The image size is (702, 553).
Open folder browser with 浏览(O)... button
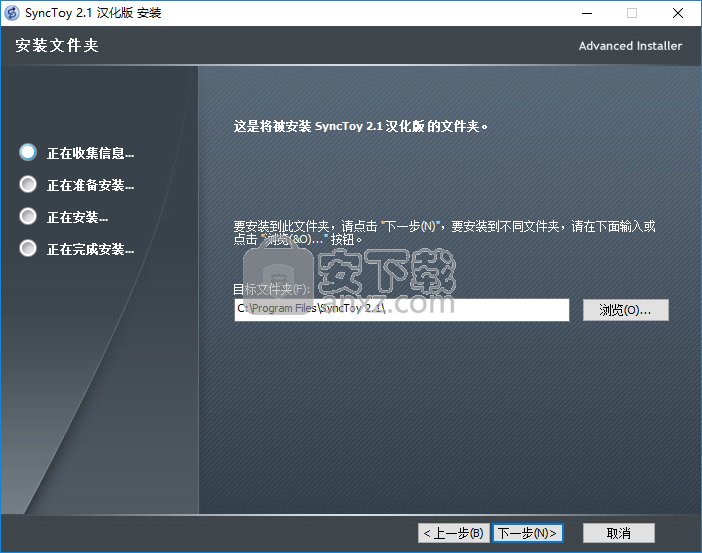625,310
